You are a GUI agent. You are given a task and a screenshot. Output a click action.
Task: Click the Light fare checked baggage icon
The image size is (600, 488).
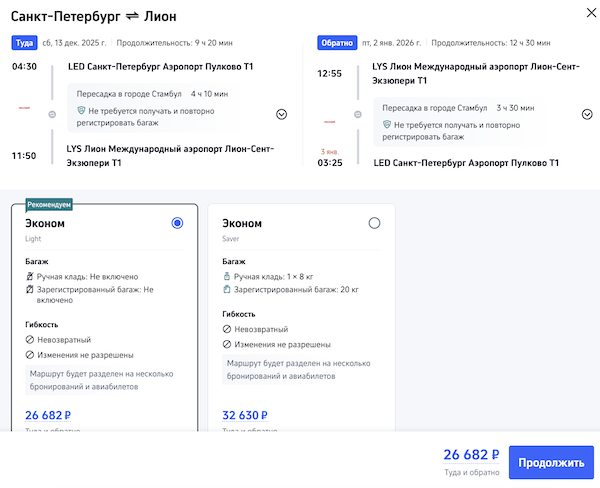(x=30, y=289)
